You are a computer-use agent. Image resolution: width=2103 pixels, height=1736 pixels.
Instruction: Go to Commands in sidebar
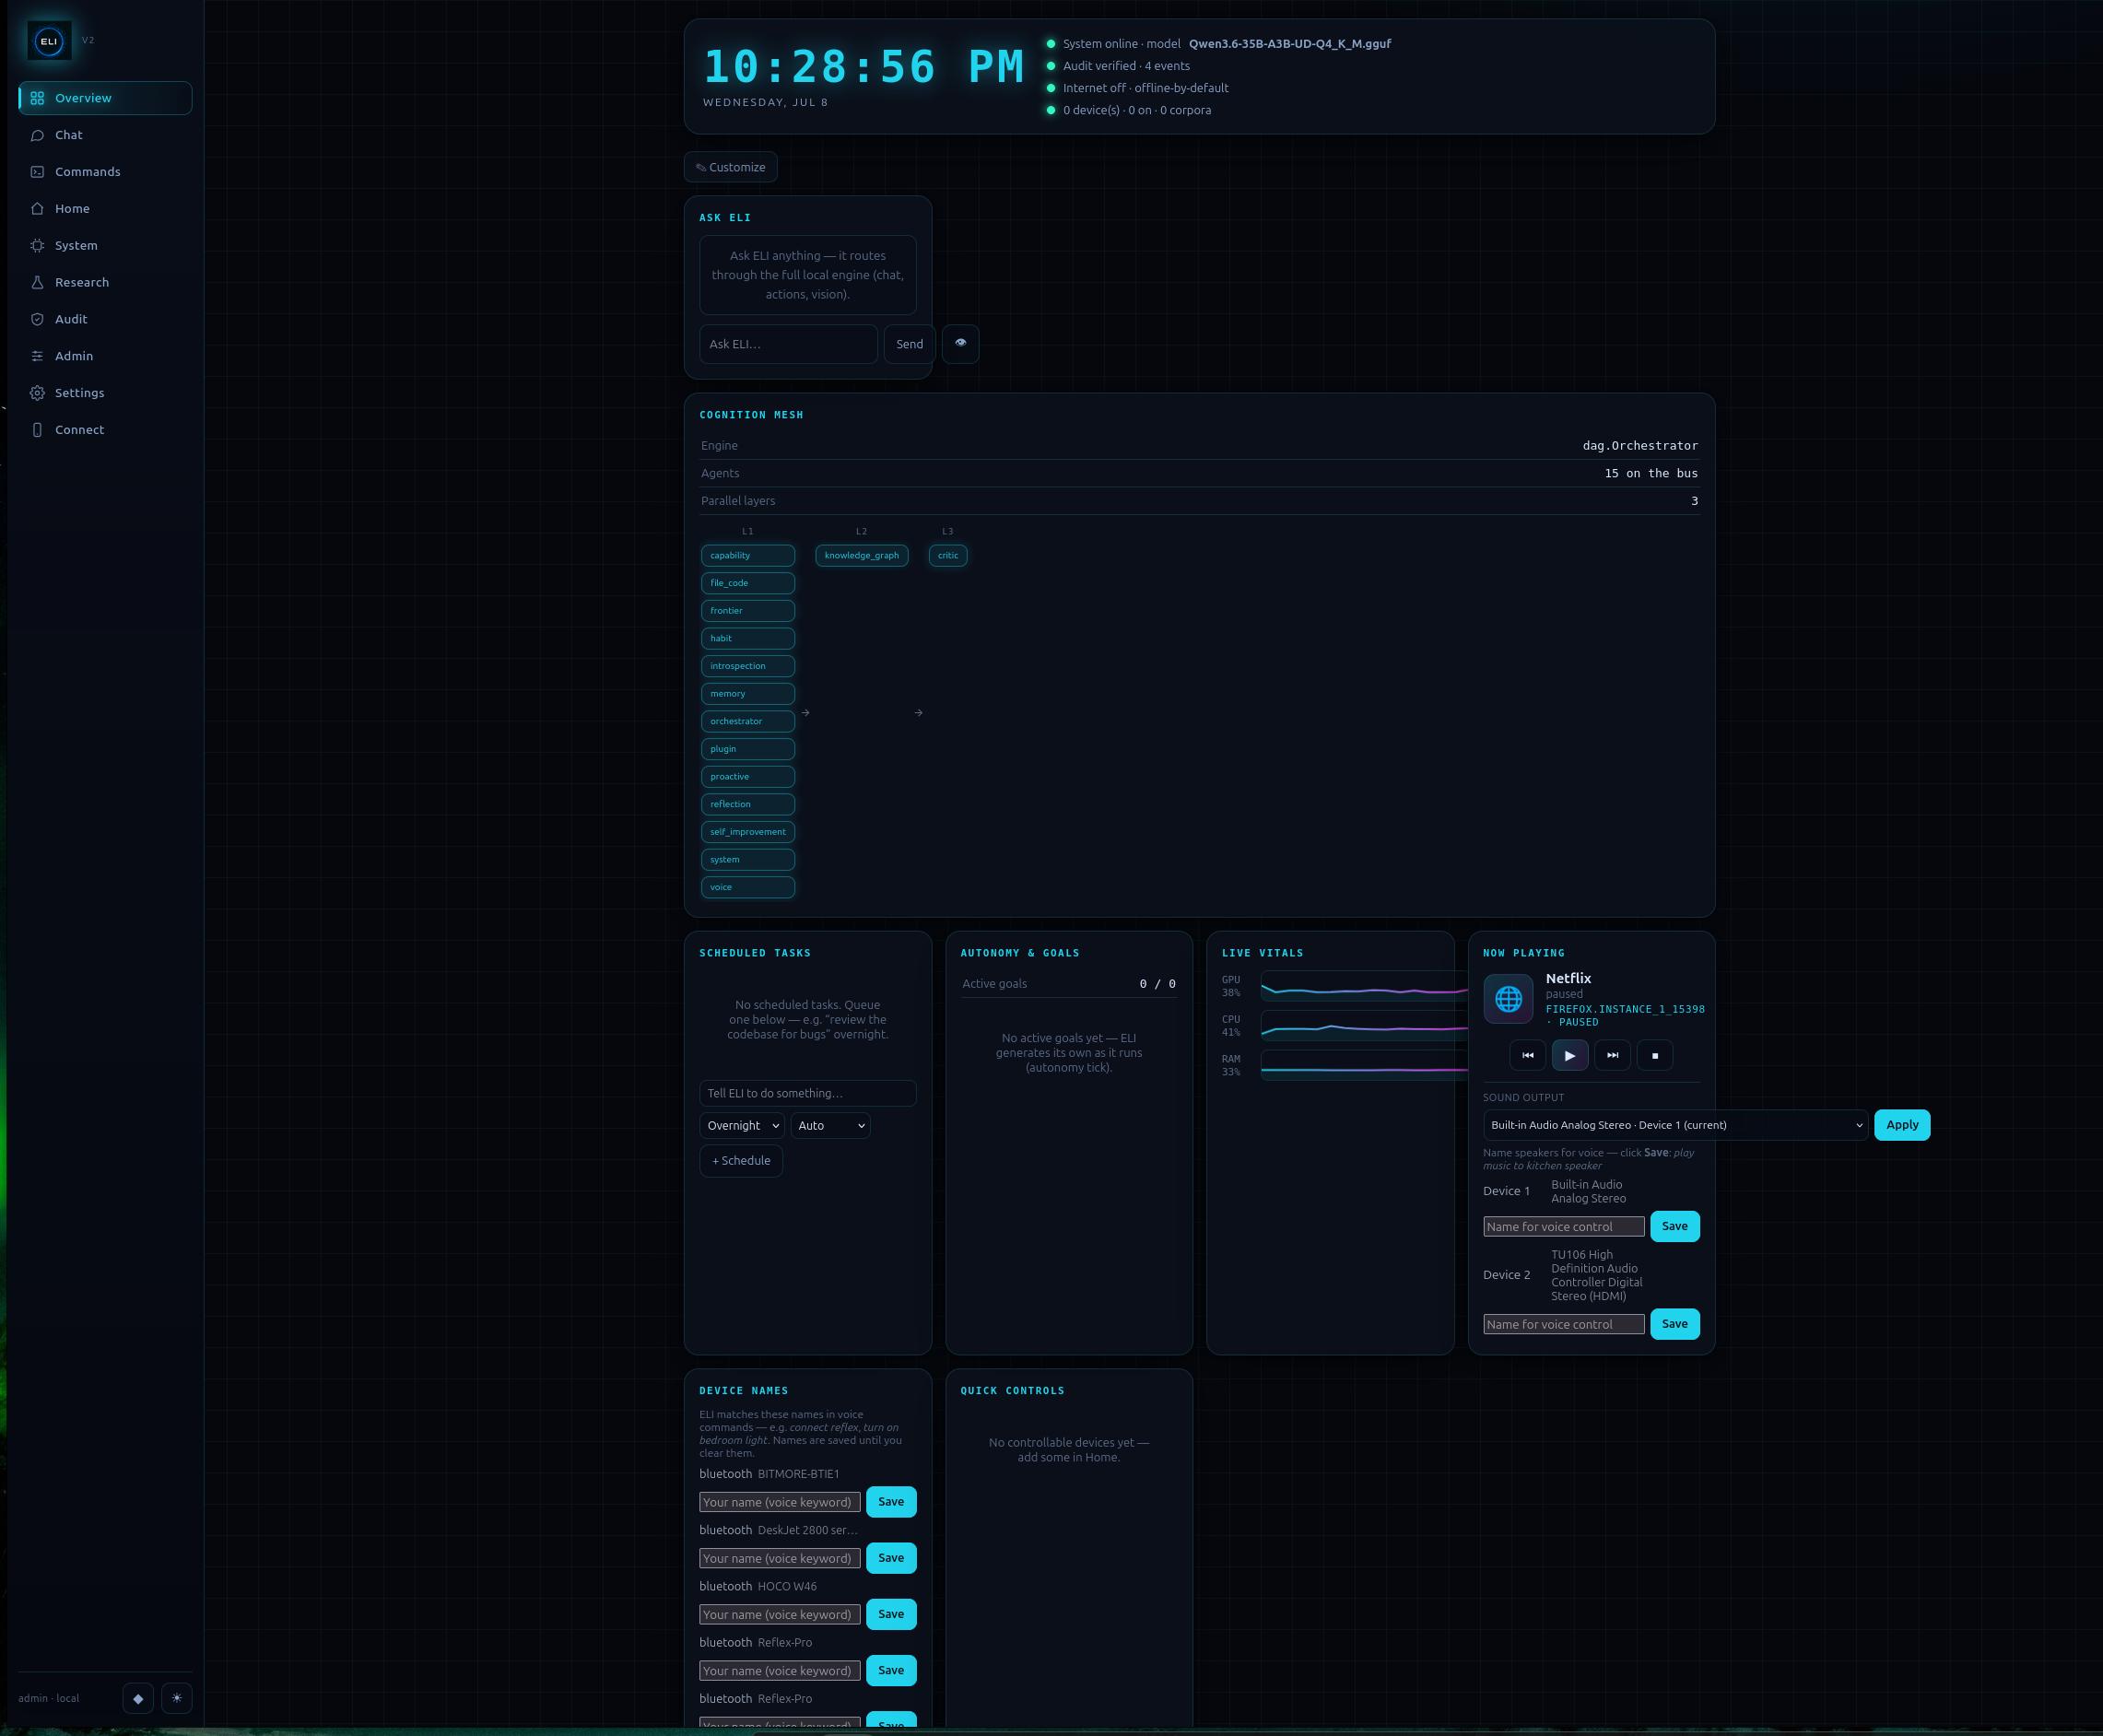coord(105,172)
